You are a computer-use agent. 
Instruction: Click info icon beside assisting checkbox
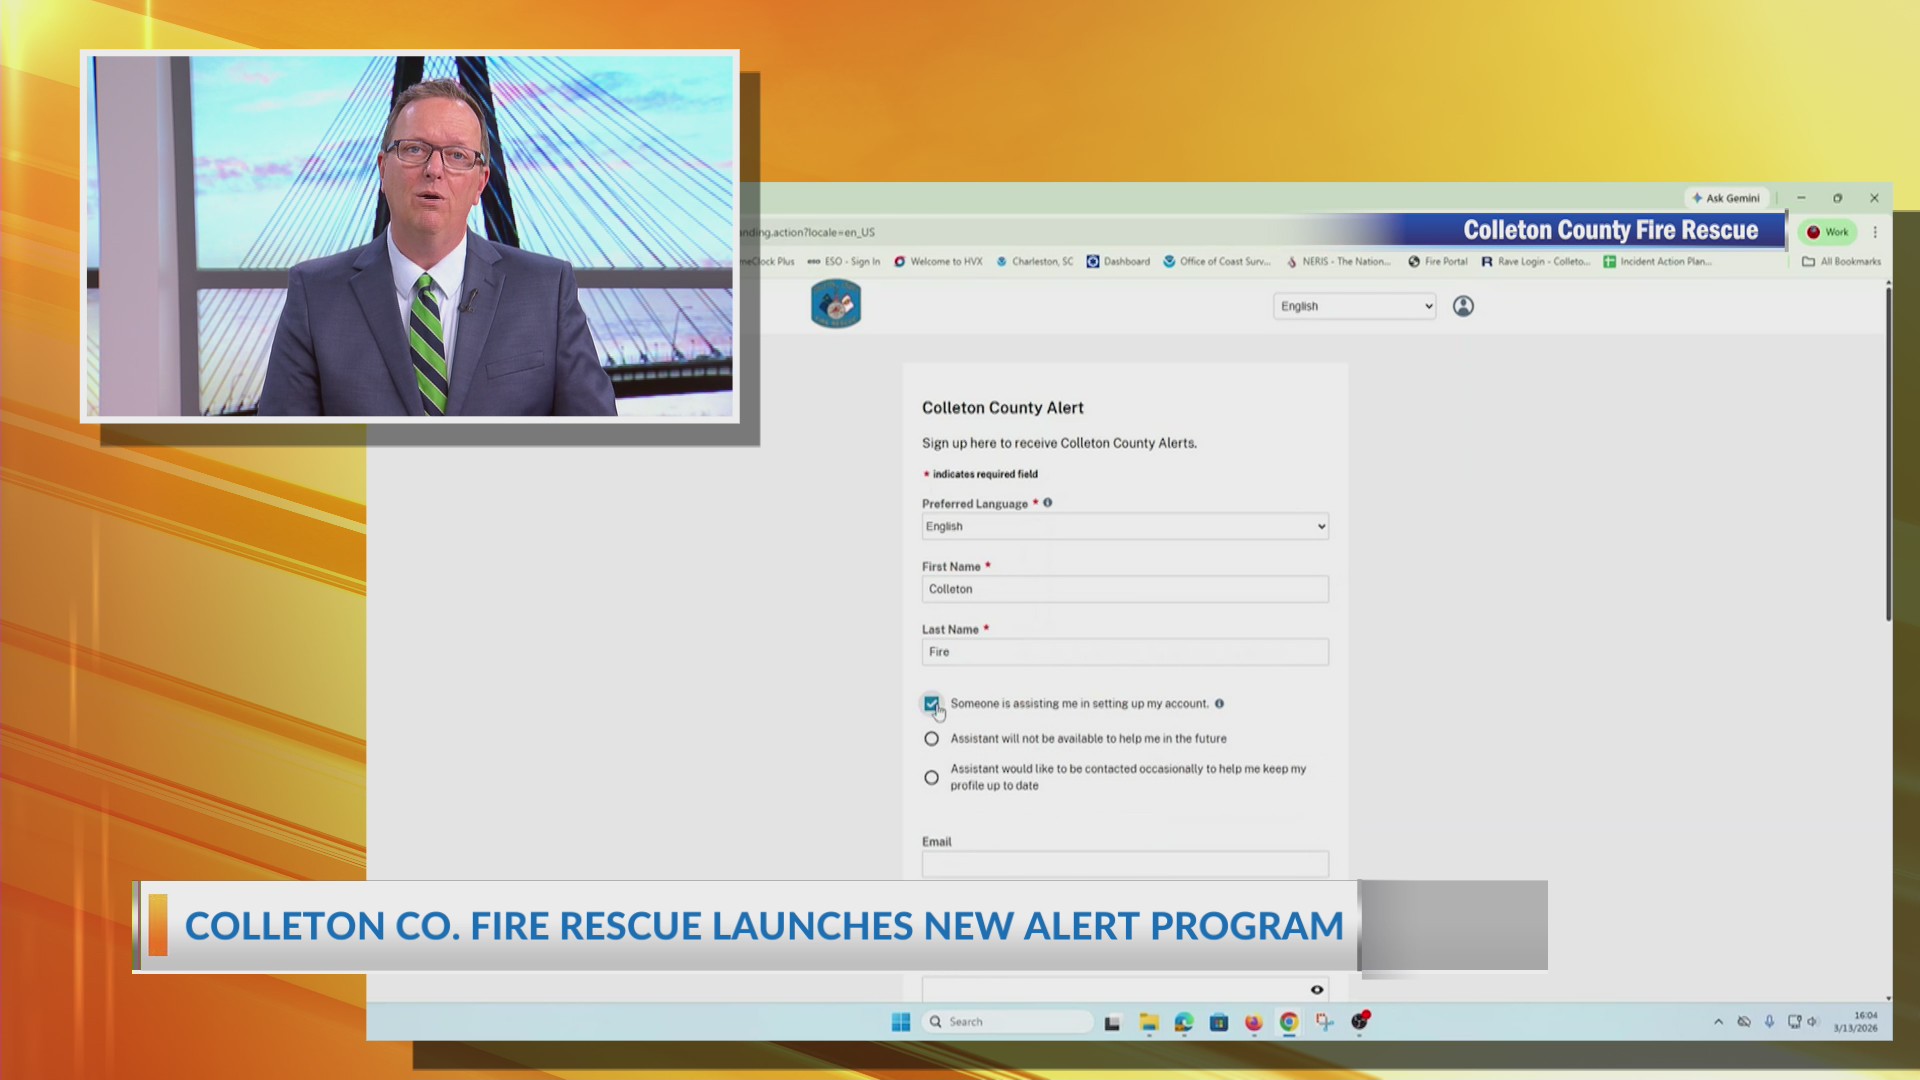1219,704
